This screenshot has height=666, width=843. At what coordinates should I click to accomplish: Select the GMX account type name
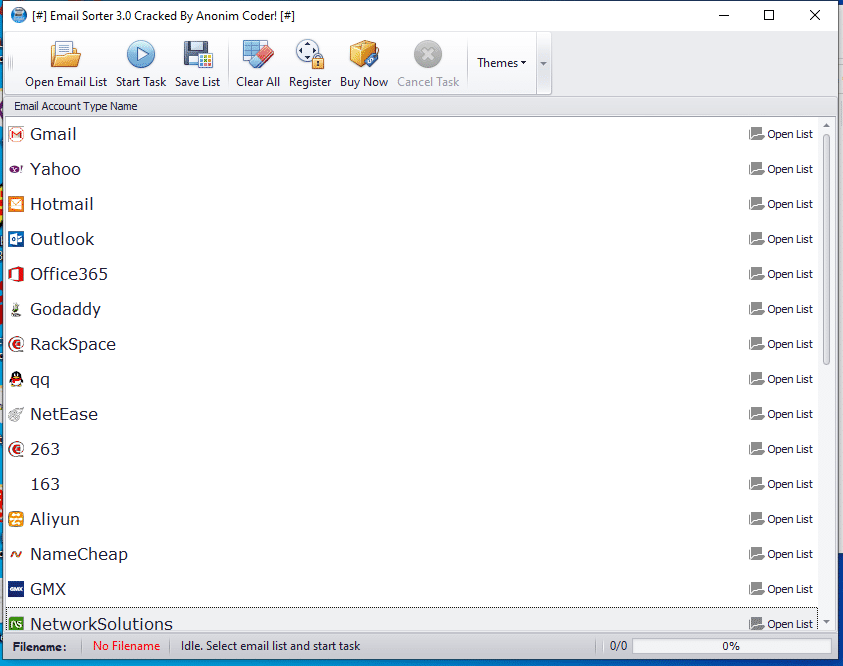[x=48, y=589]
